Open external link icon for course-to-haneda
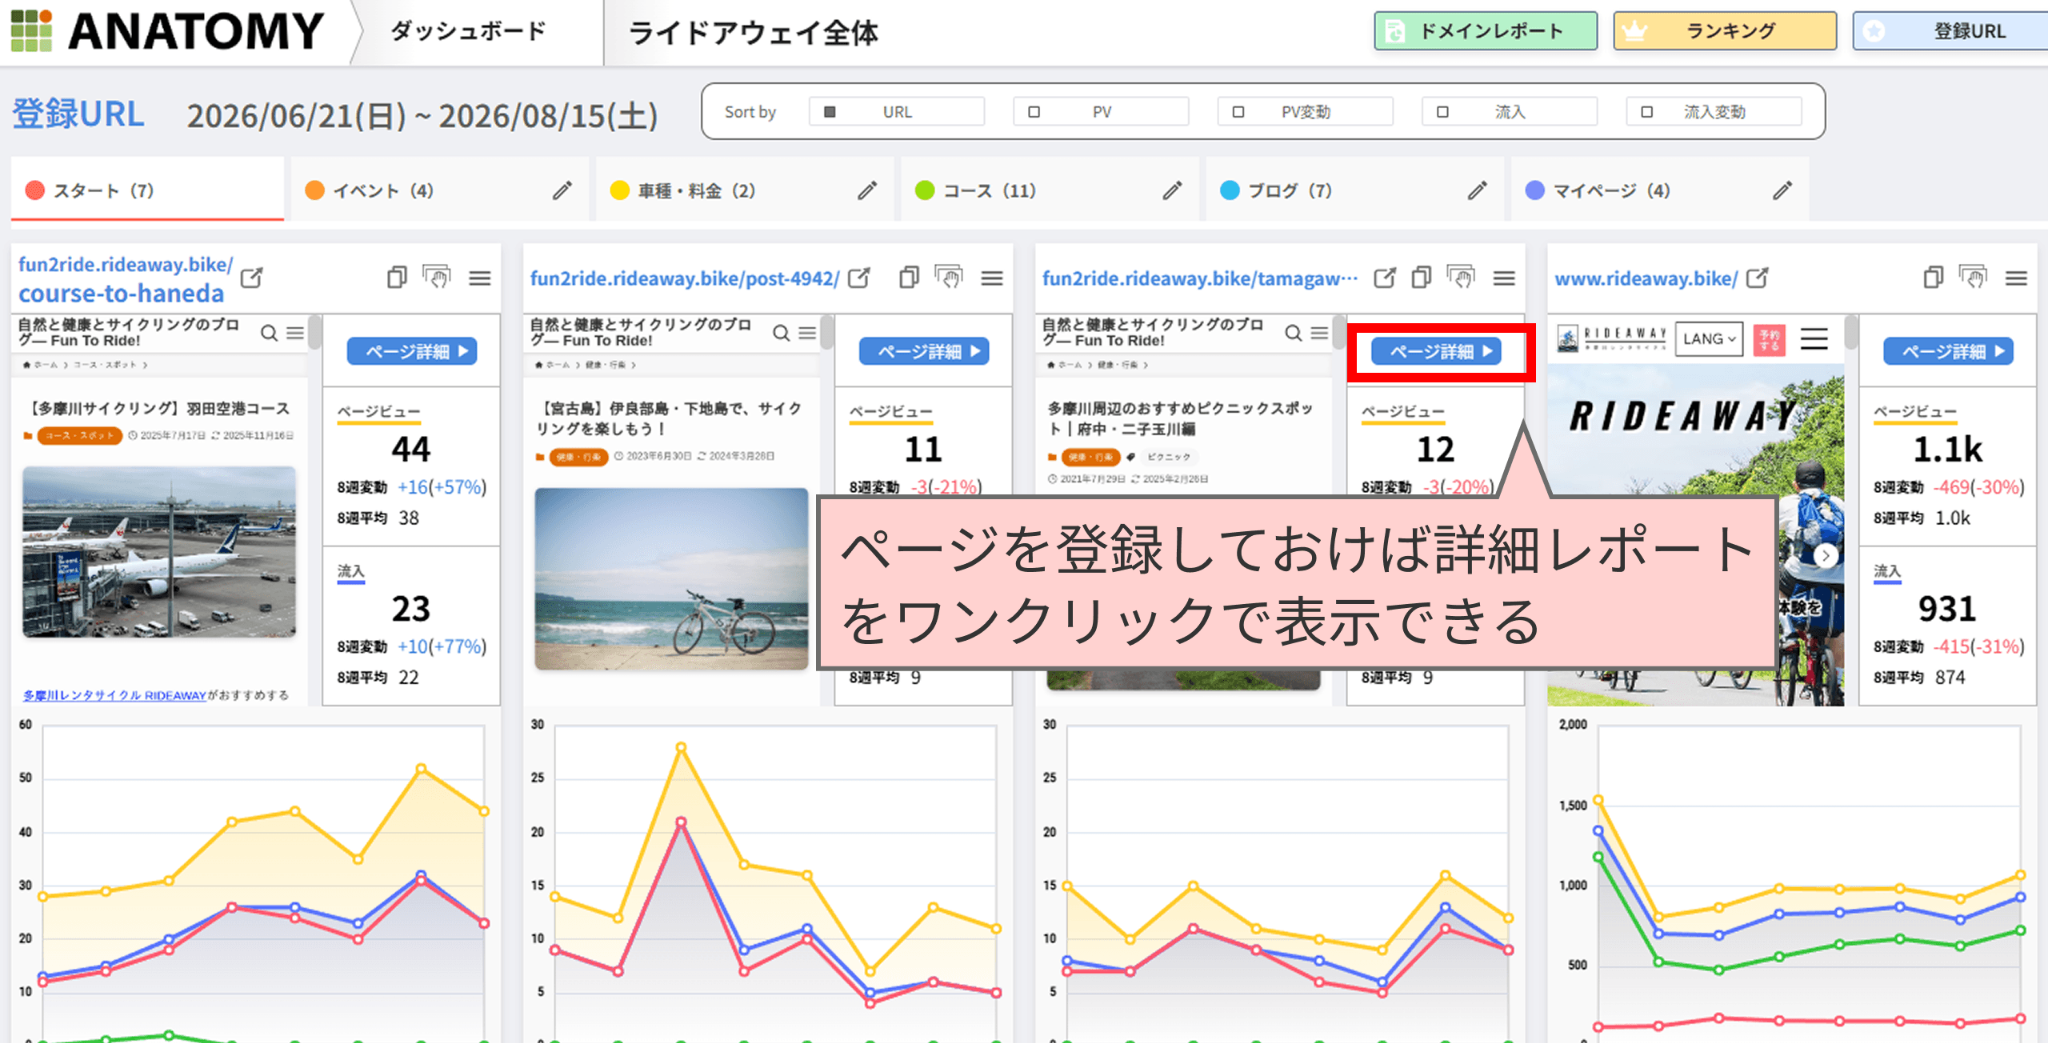Image resolution: width=2048 pixels, height=1043 pixels. tap(252, 278)
